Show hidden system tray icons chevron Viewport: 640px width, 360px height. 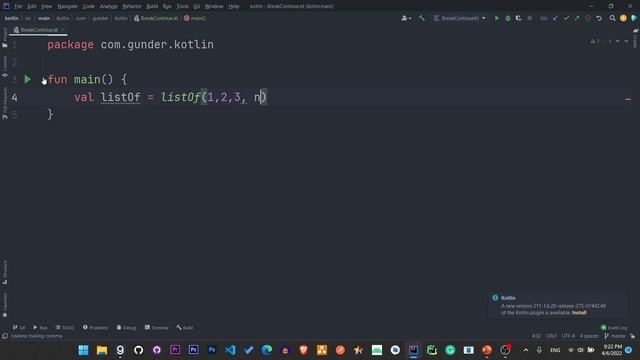click(526, 350)
